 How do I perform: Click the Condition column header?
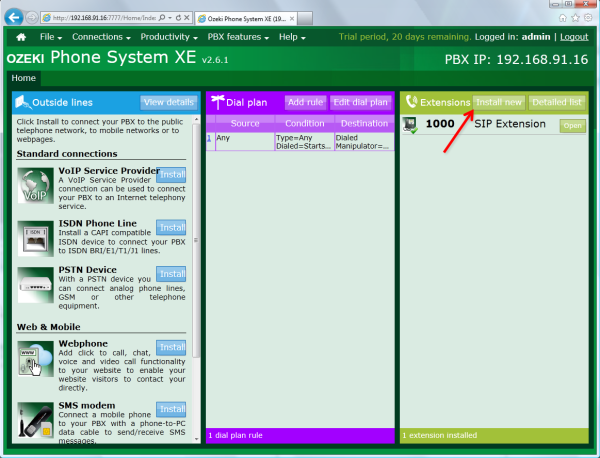point(305,124)
